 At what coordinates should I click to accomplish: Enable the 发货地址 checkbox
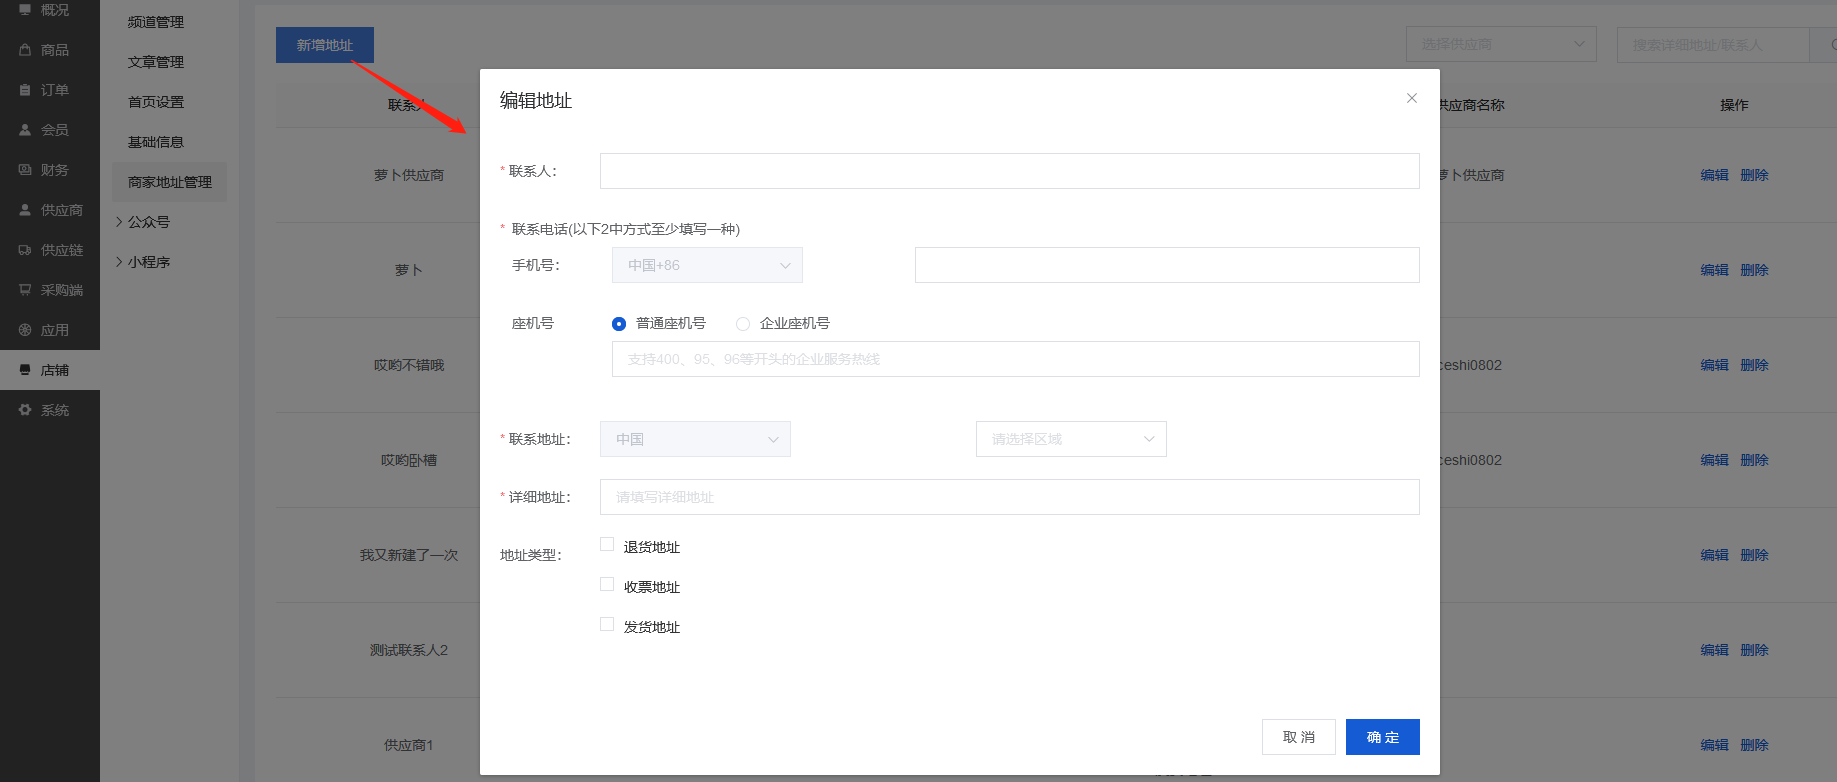click(607, 624)
